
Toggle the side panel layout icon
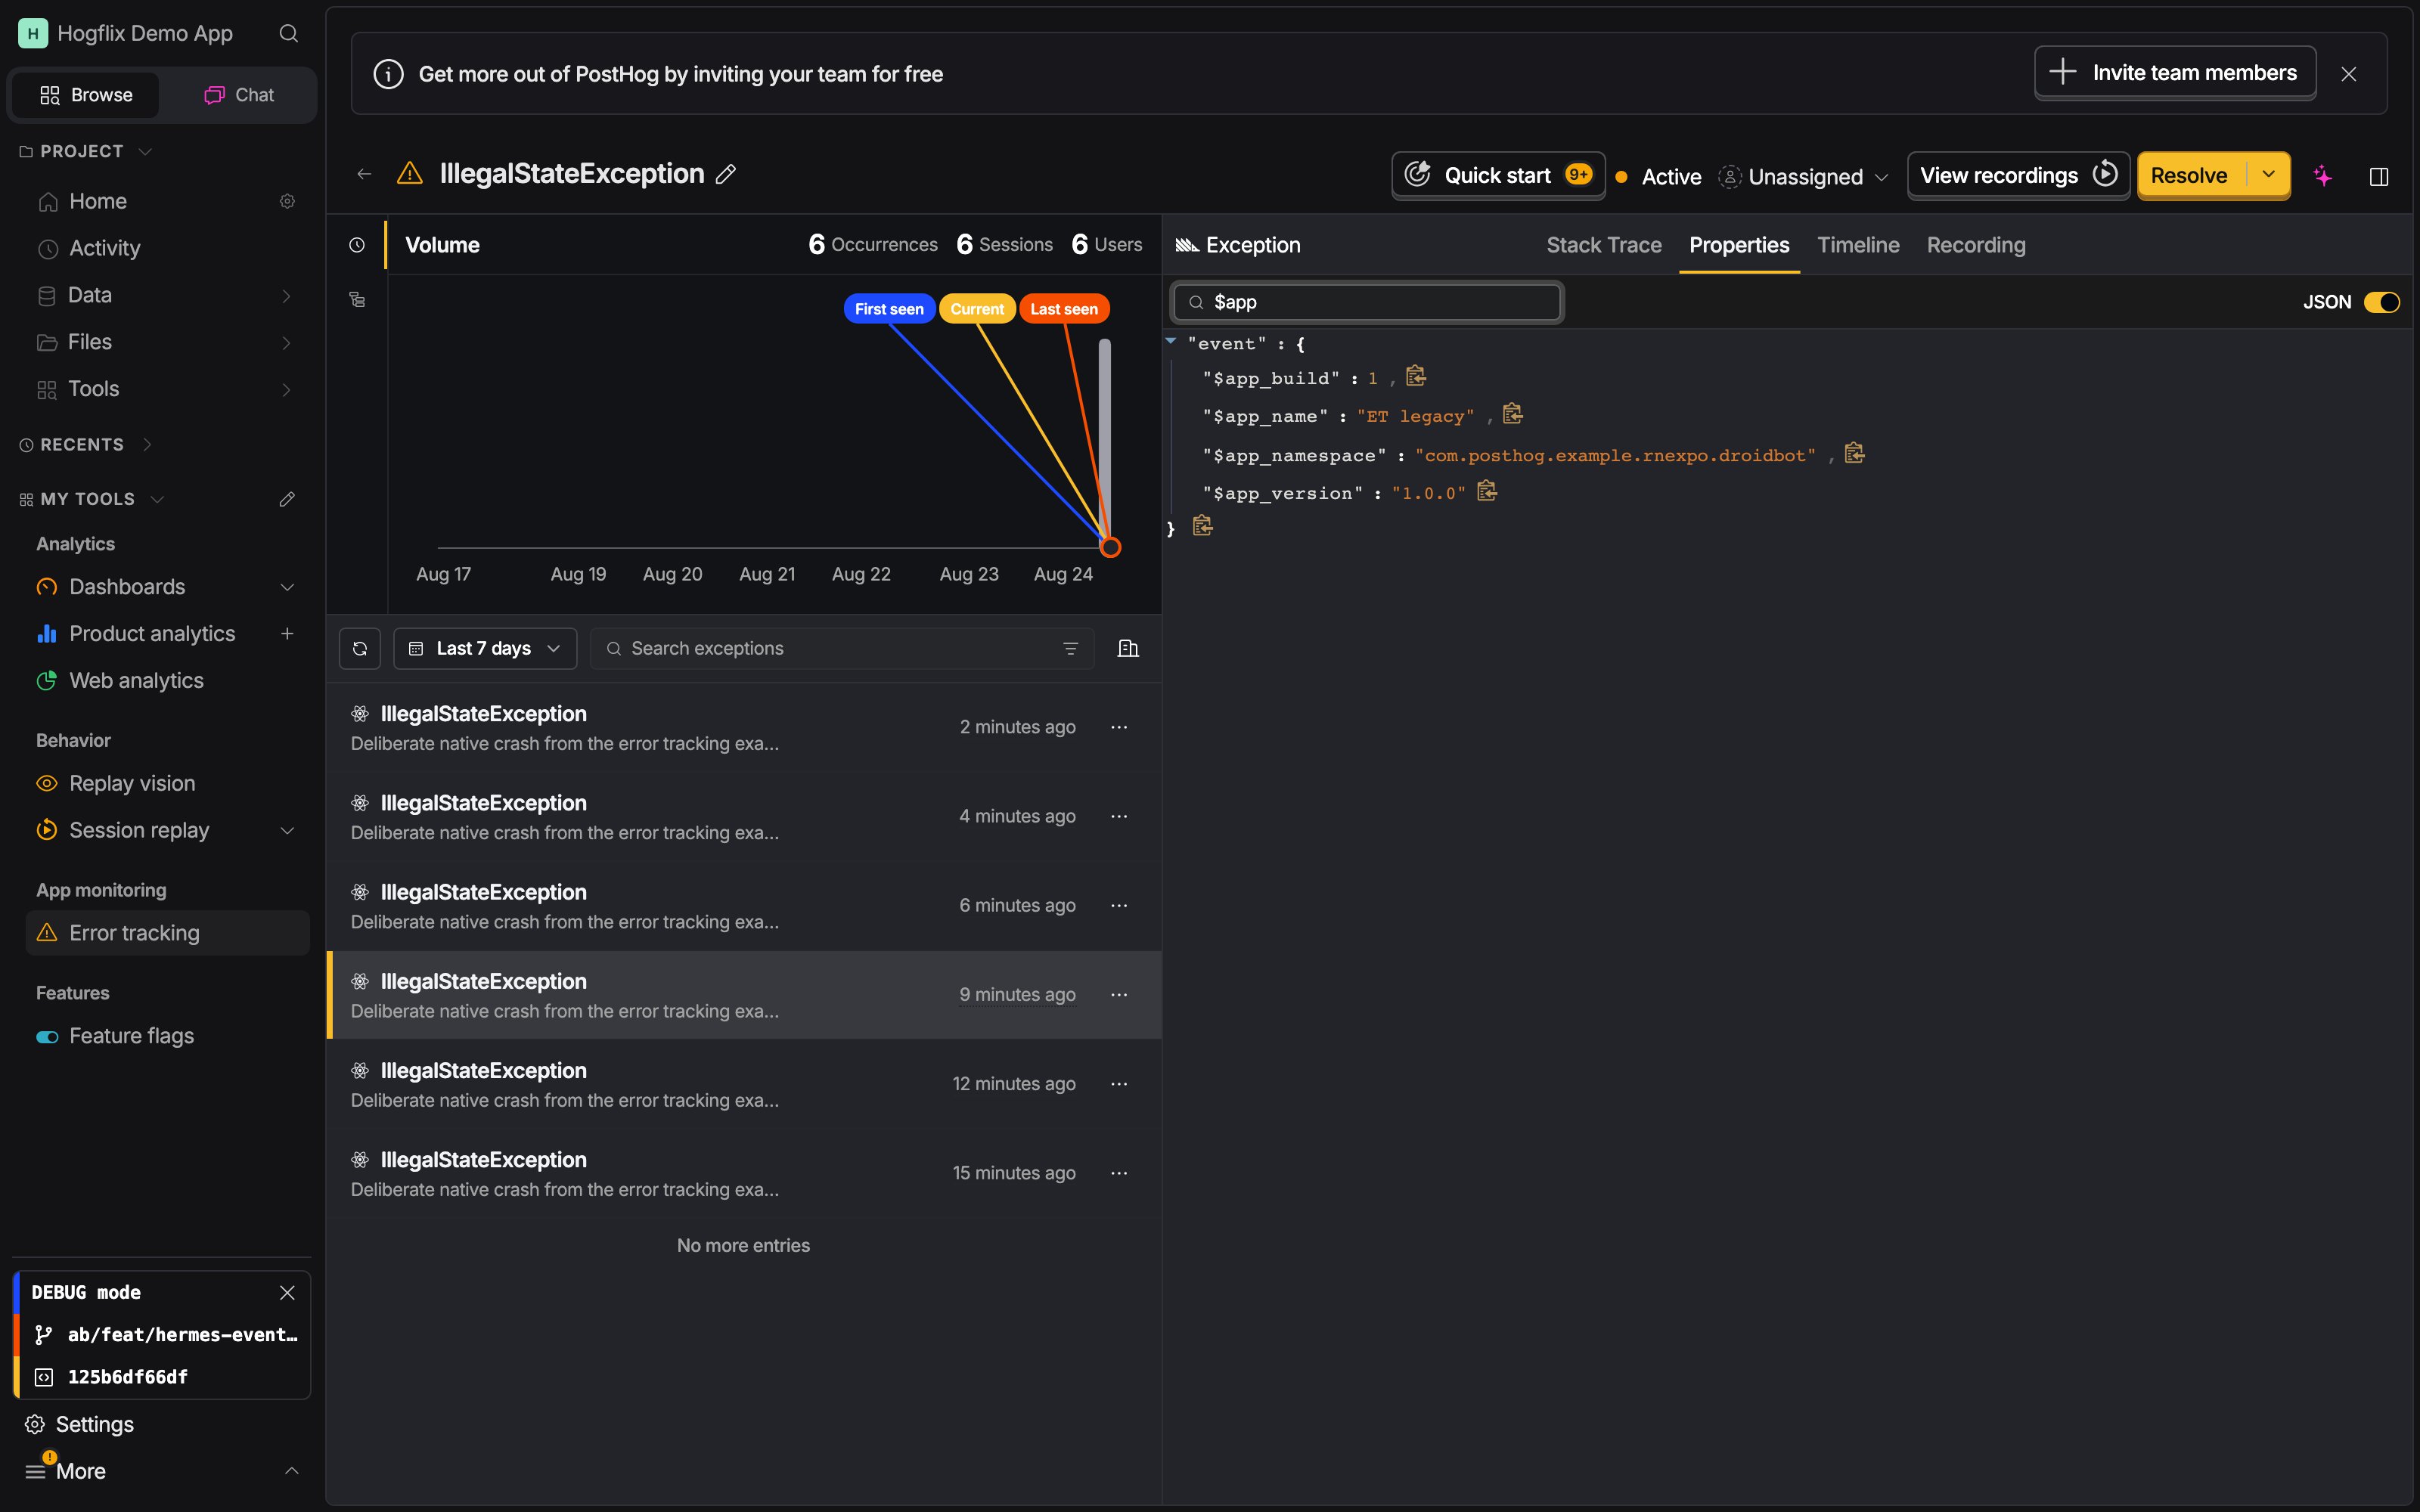[2379, 176]
